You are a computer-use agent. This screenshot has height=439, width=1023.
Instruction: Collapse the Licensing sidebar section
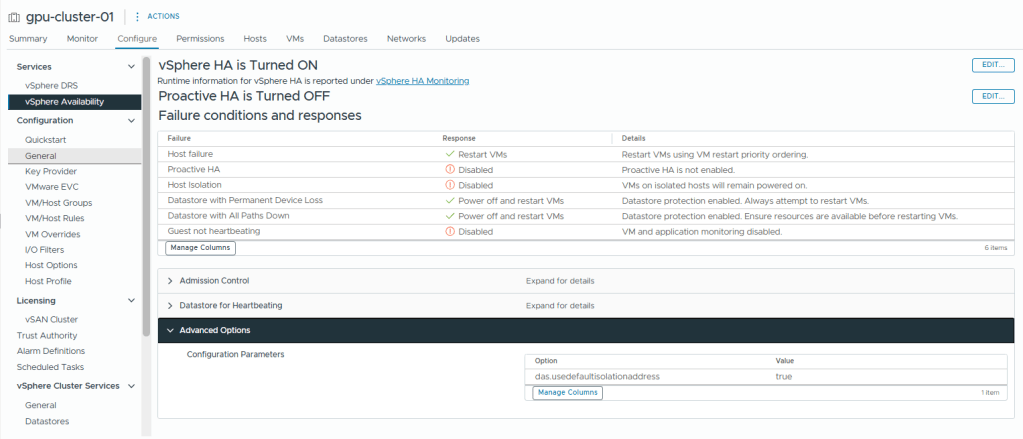click(x=131, y=300)
